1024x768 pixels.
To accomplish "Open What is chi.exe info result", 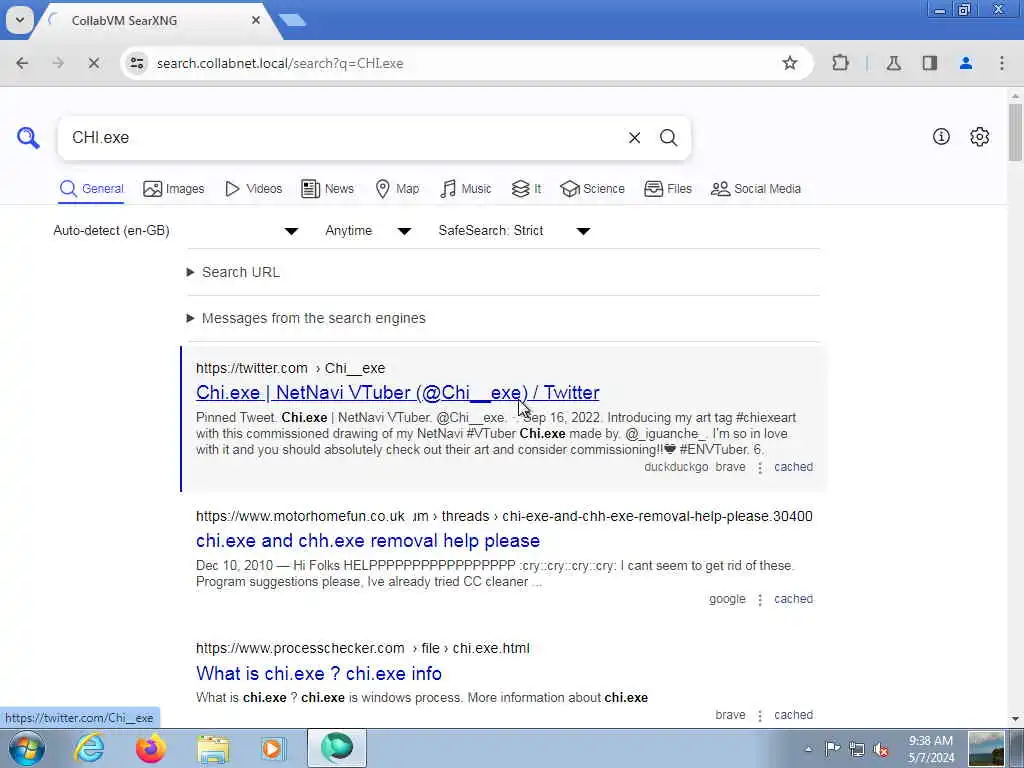I will (319, 673).
